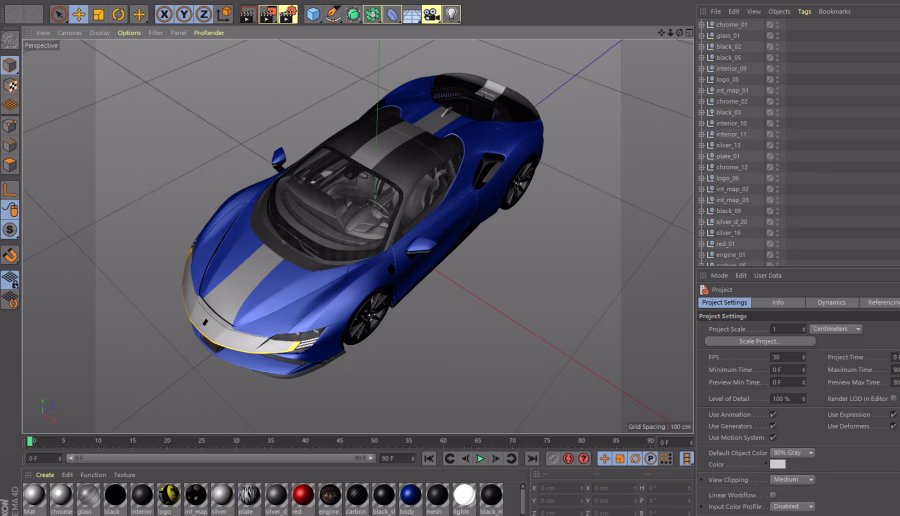This screenshot has height=516, width=900.
Task: Click frame 45 on the timeline ruler
Action: [x=340, y=441]
